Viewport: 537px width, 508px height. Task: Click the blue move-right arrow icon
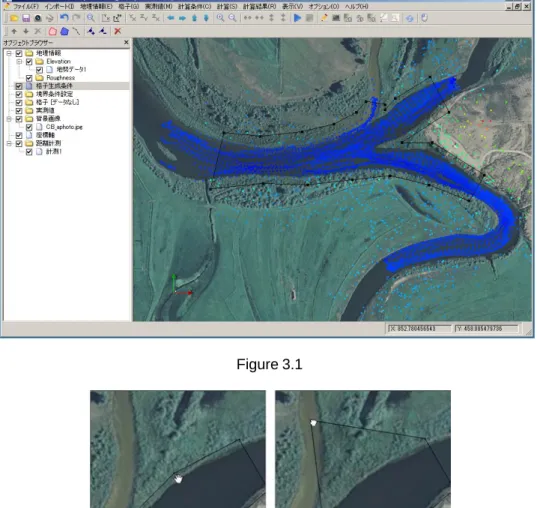(x=182, y=18)
